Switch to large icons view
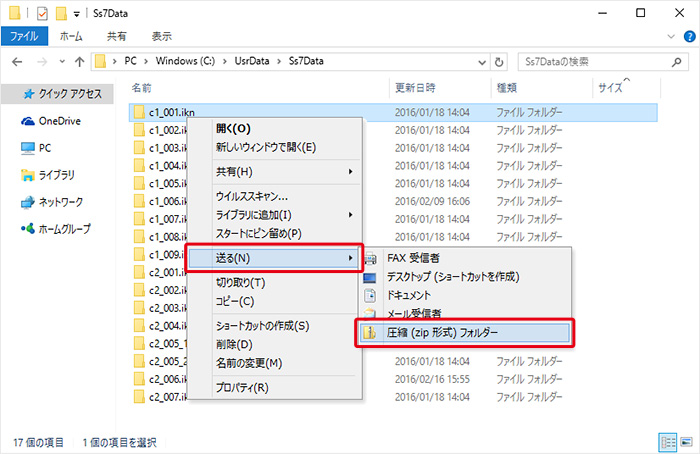The width and height of the screenshot is (700, 454). coord(687,443)
